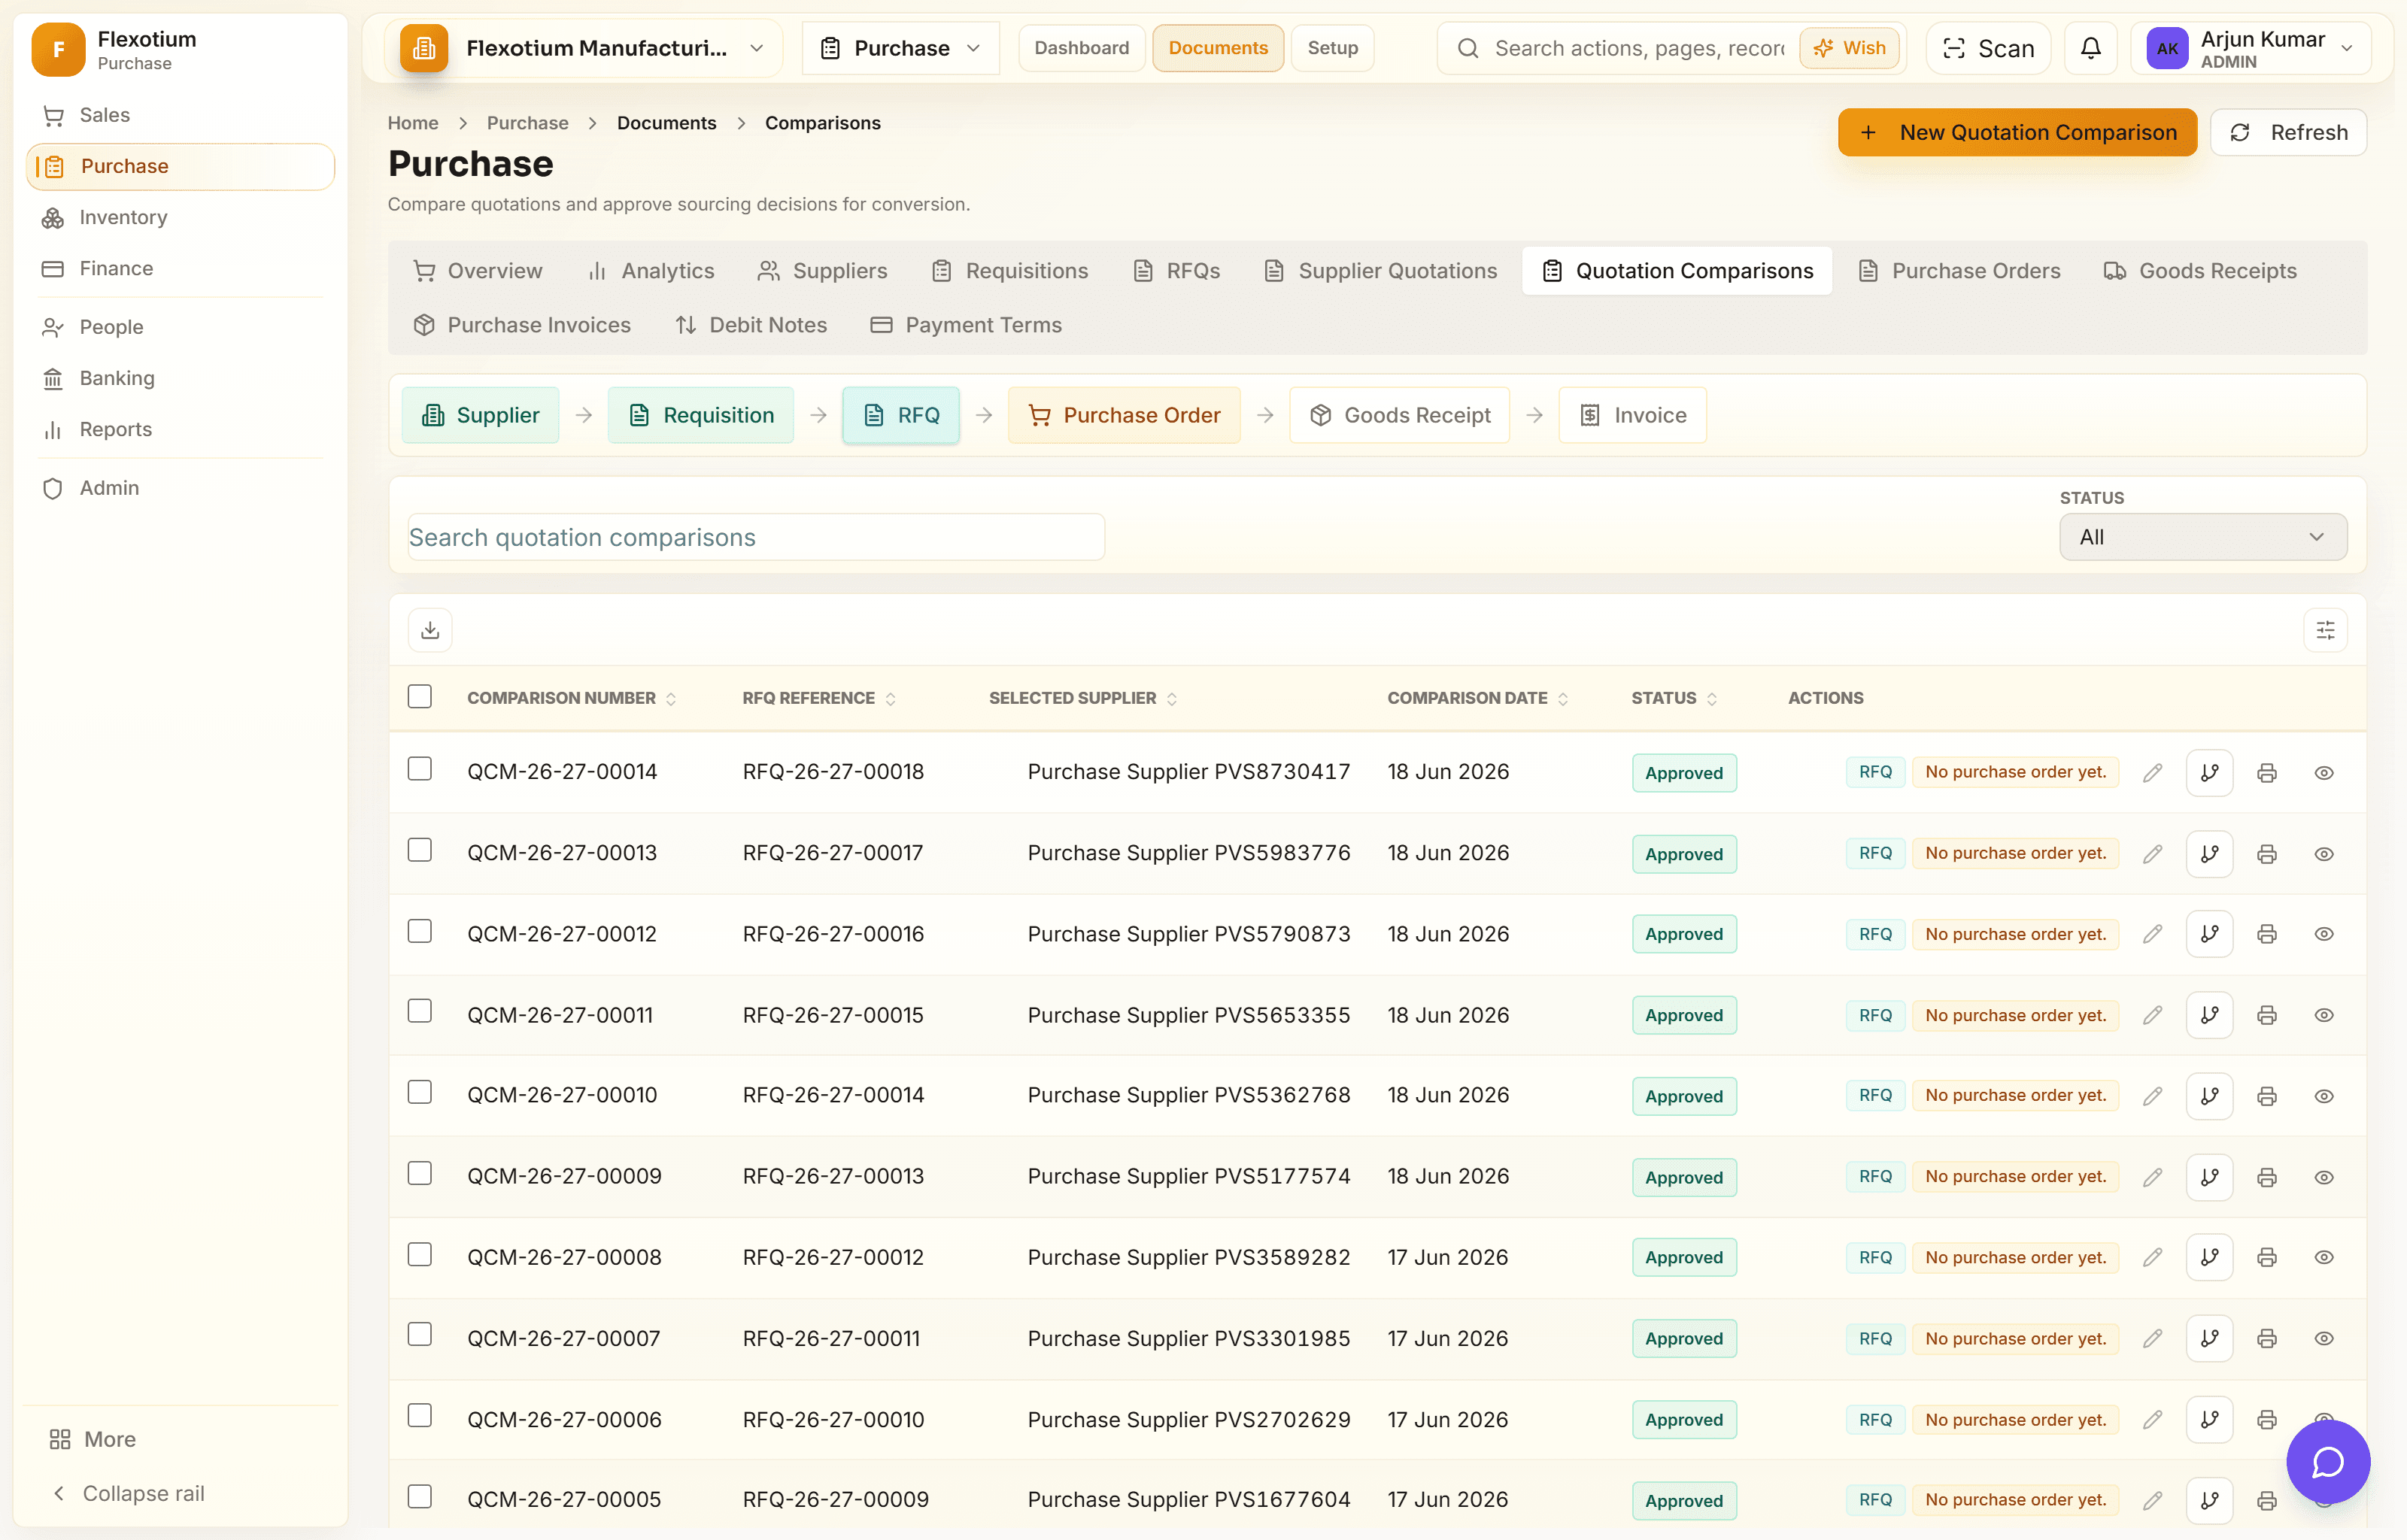Open the Status filter dropdown
Screen dimensions: 2407x1540
[2202, 537]
